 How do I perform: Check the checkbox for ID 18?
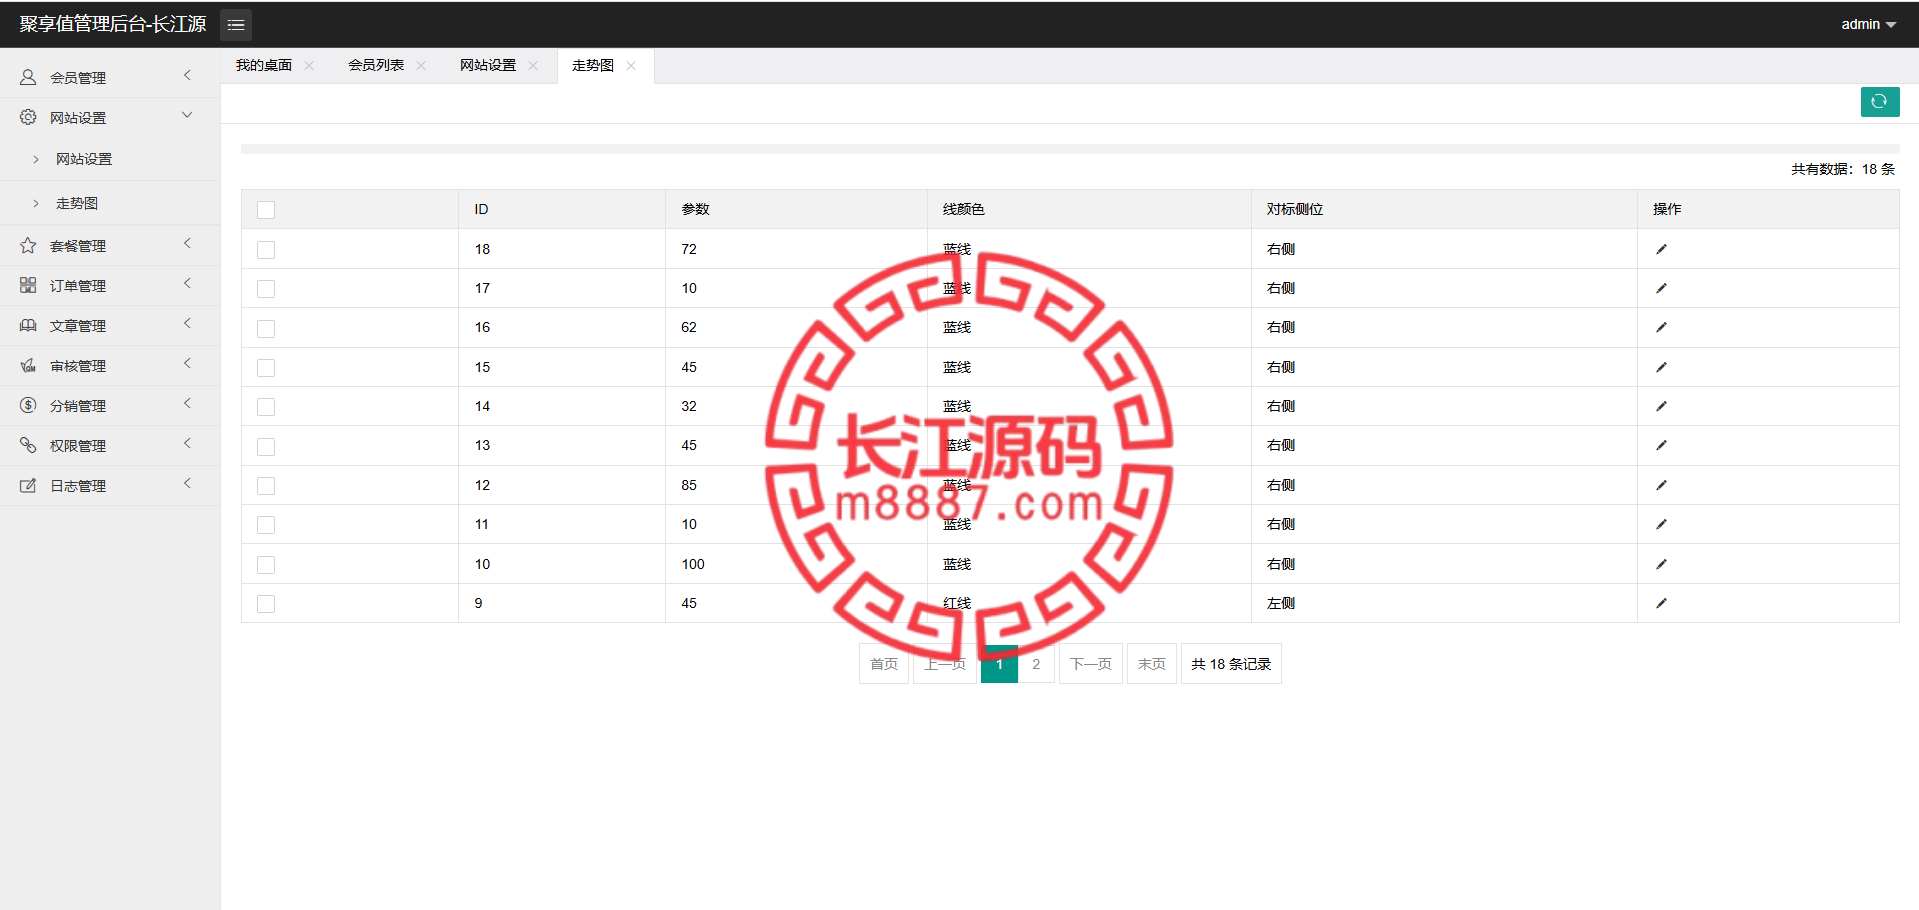[266, 250]
